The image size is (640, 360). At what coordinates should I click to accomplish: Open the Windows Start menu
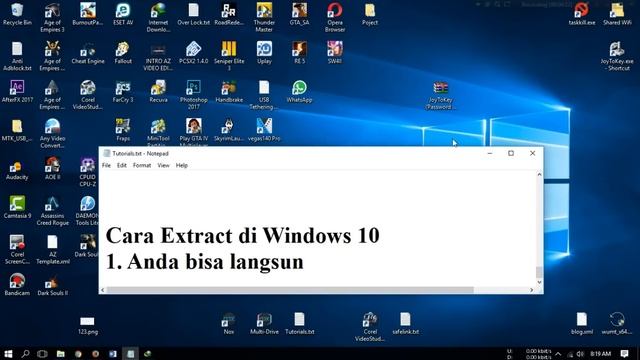pos(8,353)
